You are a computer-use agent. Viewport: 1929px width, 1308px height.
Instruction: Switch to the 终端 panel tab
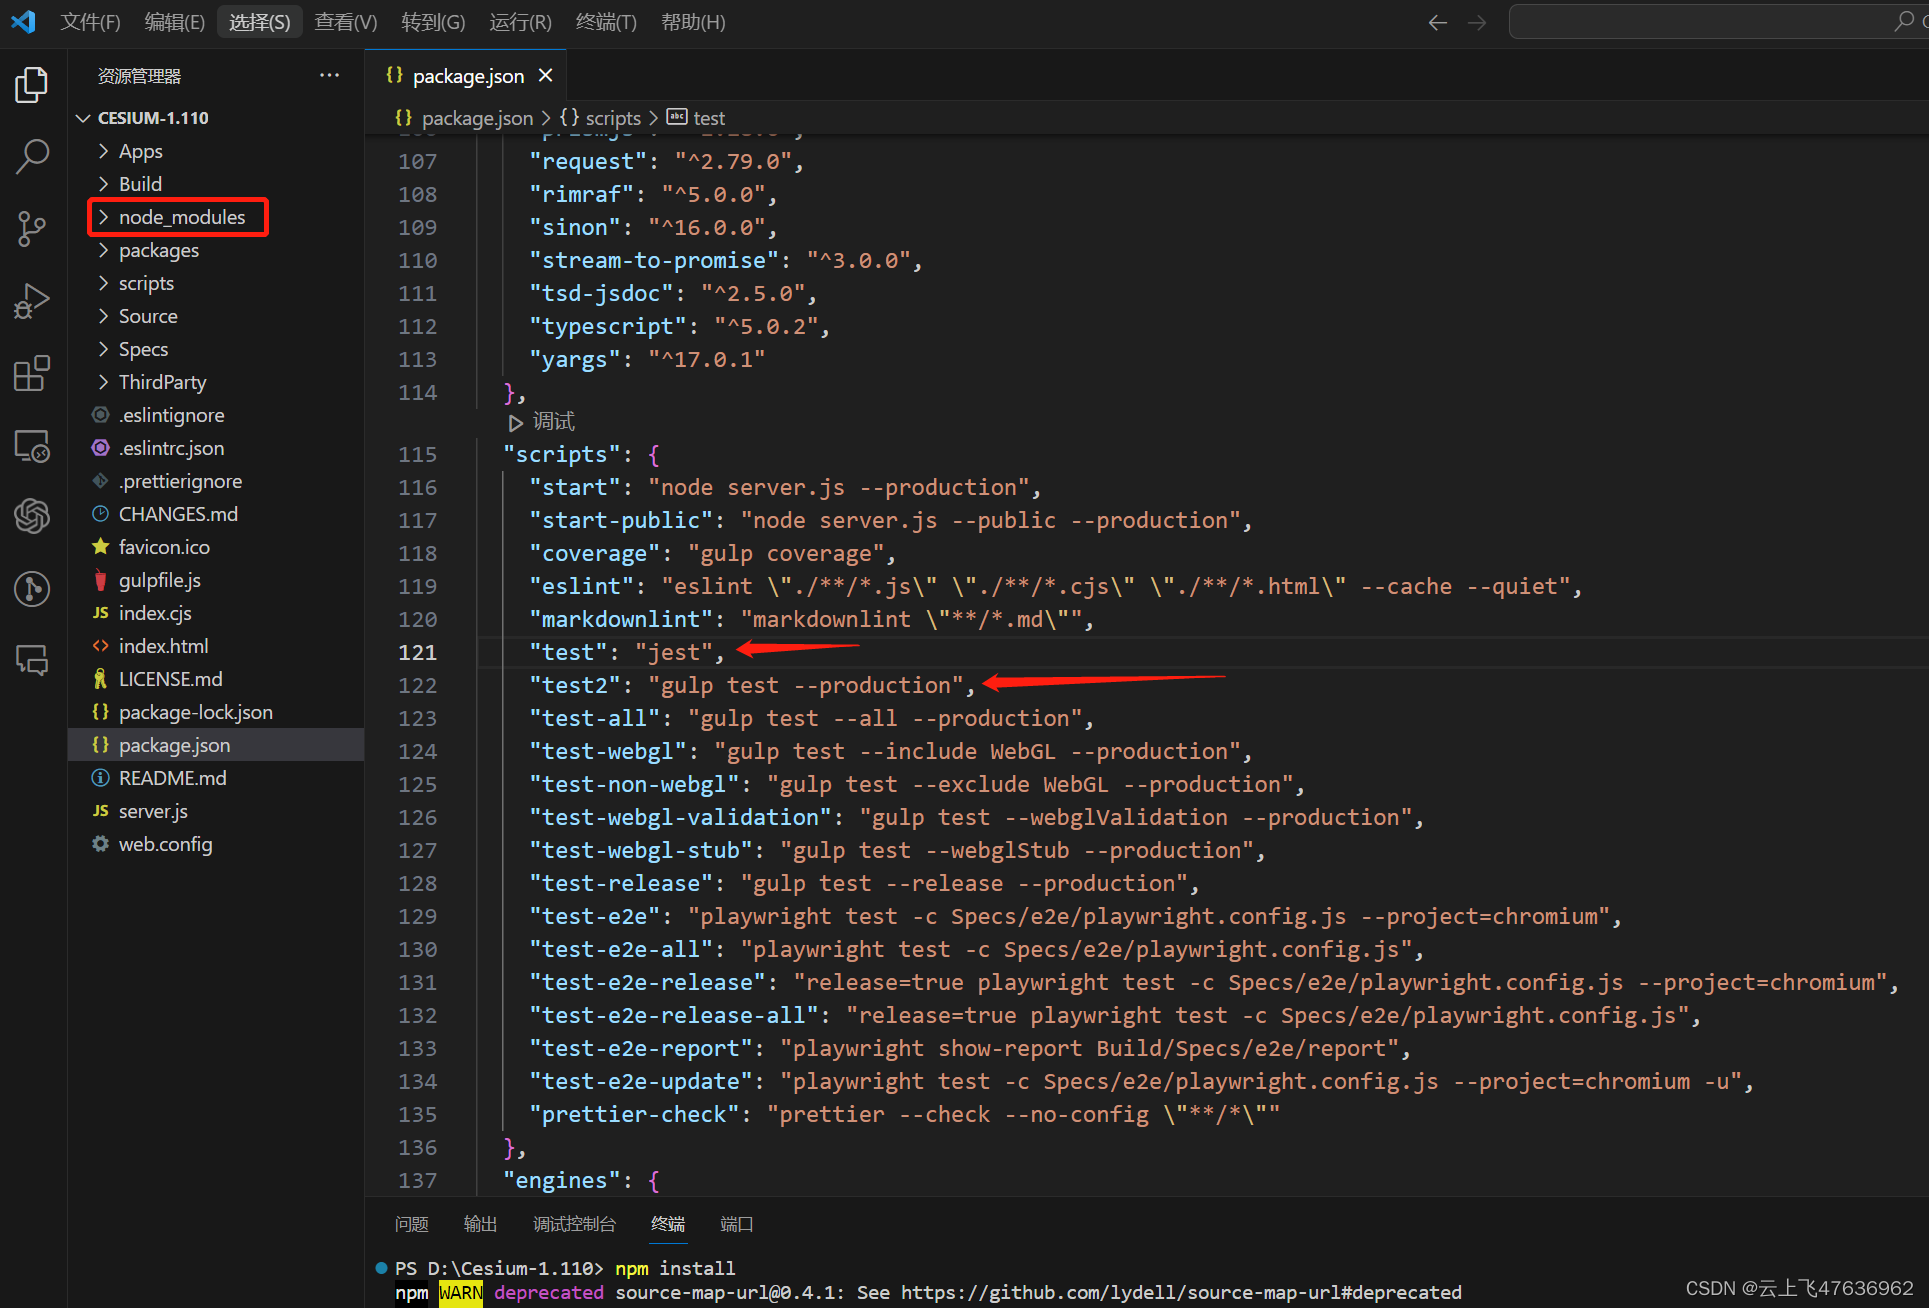(x=668, y=1224)
